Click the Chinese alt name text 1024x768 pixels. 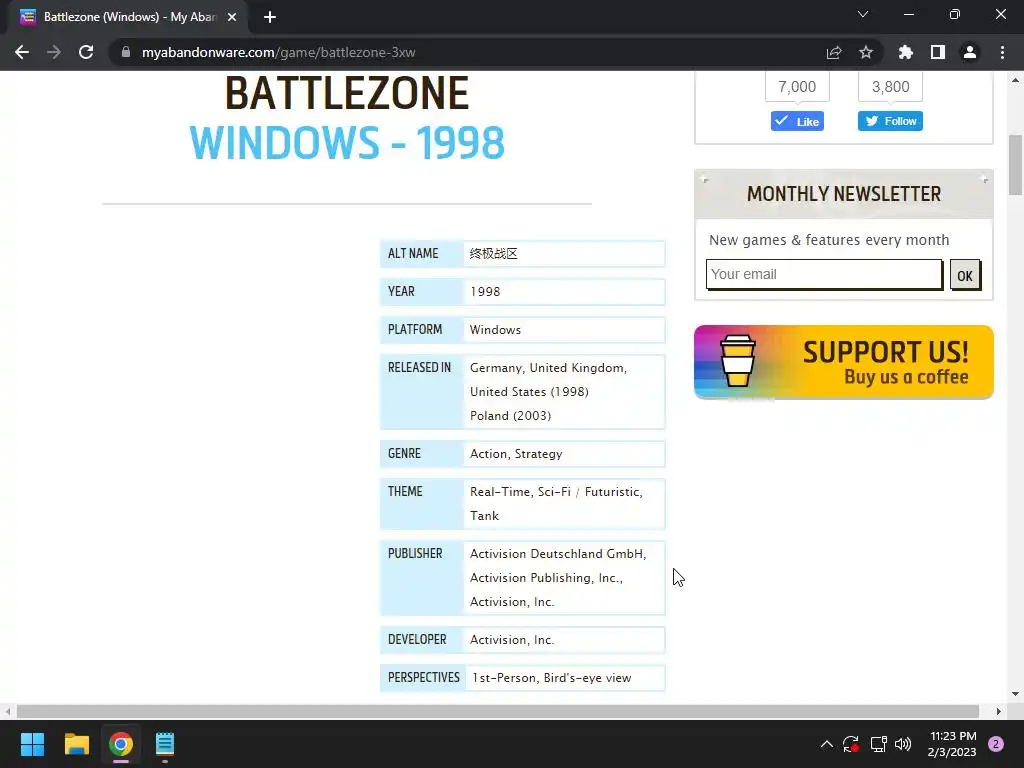point(494,254)
